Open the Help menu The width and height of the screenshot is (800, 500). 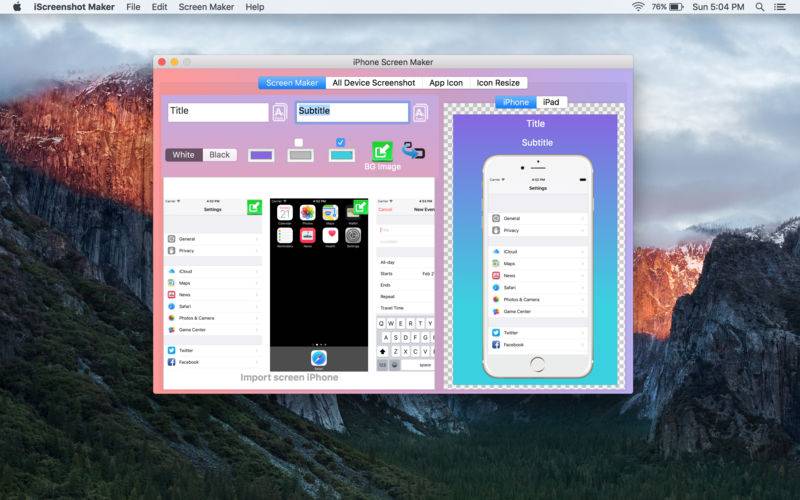(255, 7)
